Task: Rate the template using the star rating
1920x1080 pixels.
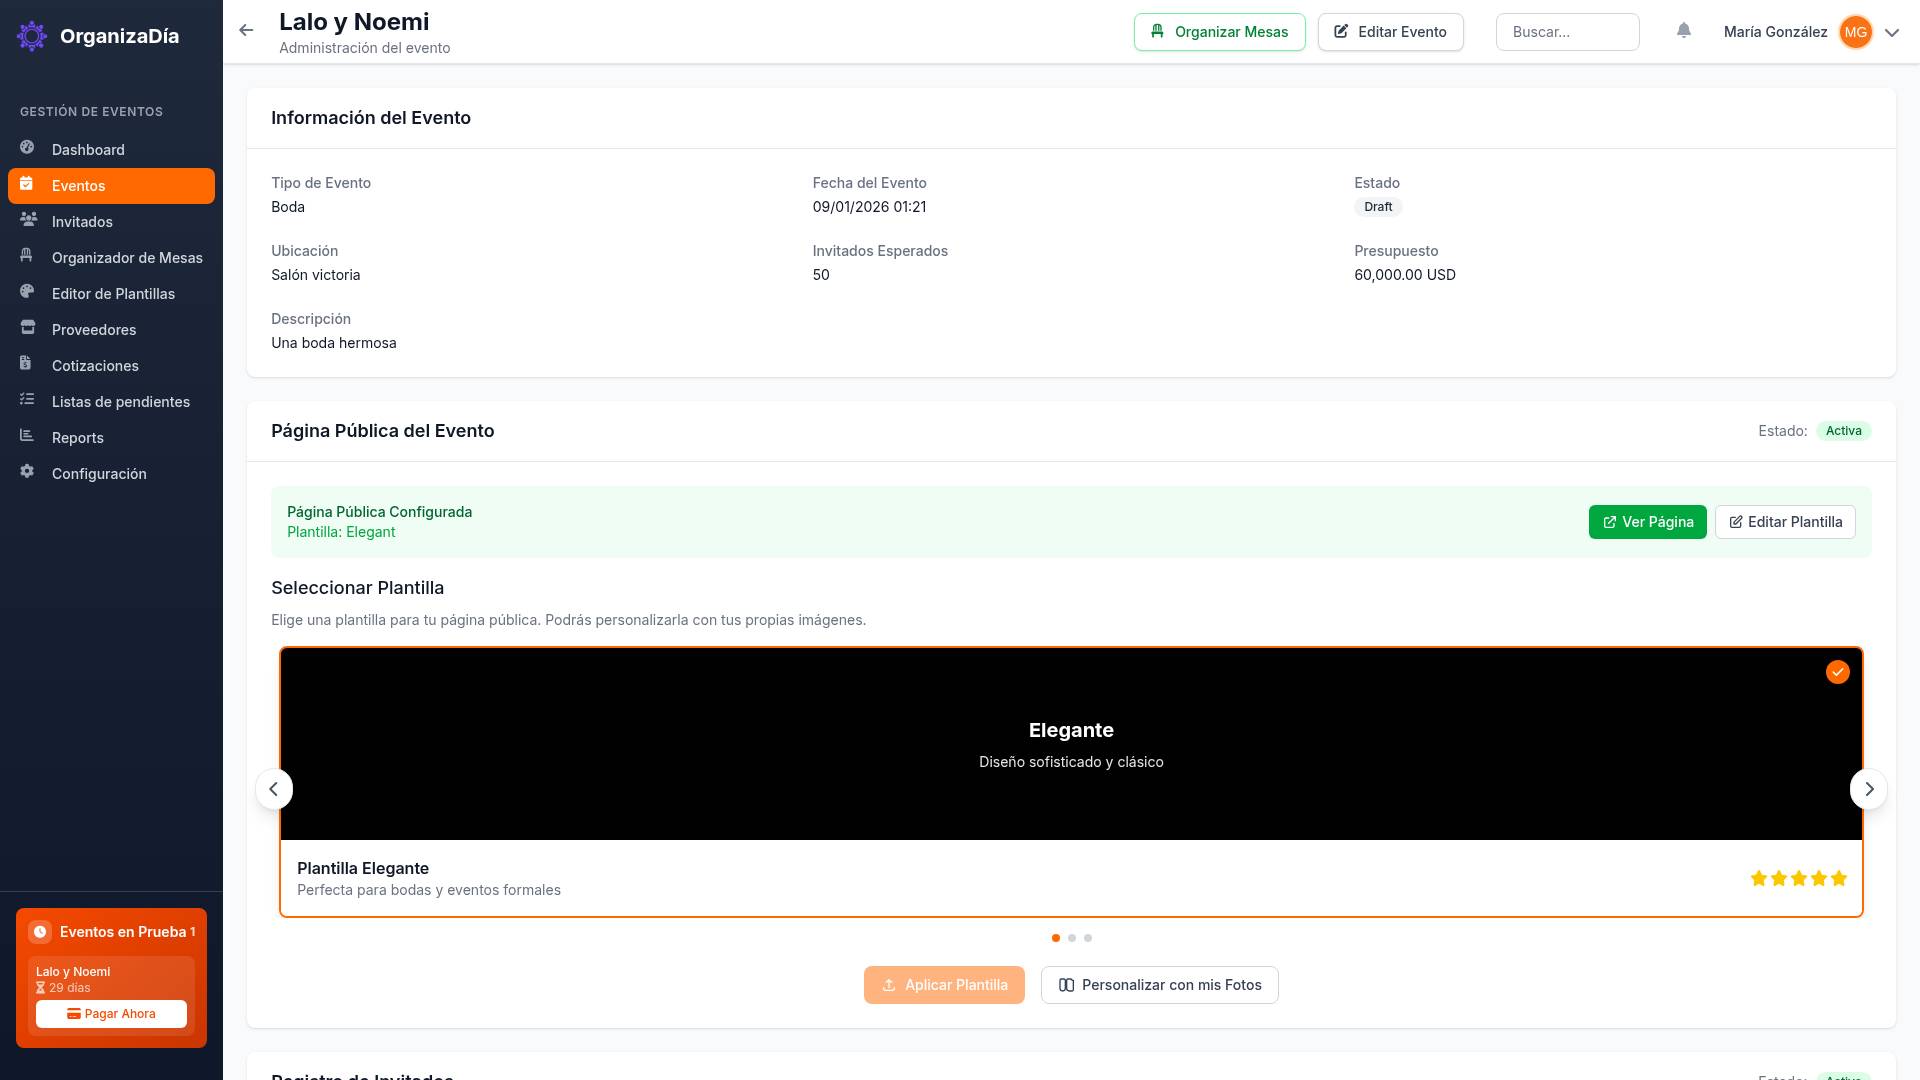Action: [1798, 879]
